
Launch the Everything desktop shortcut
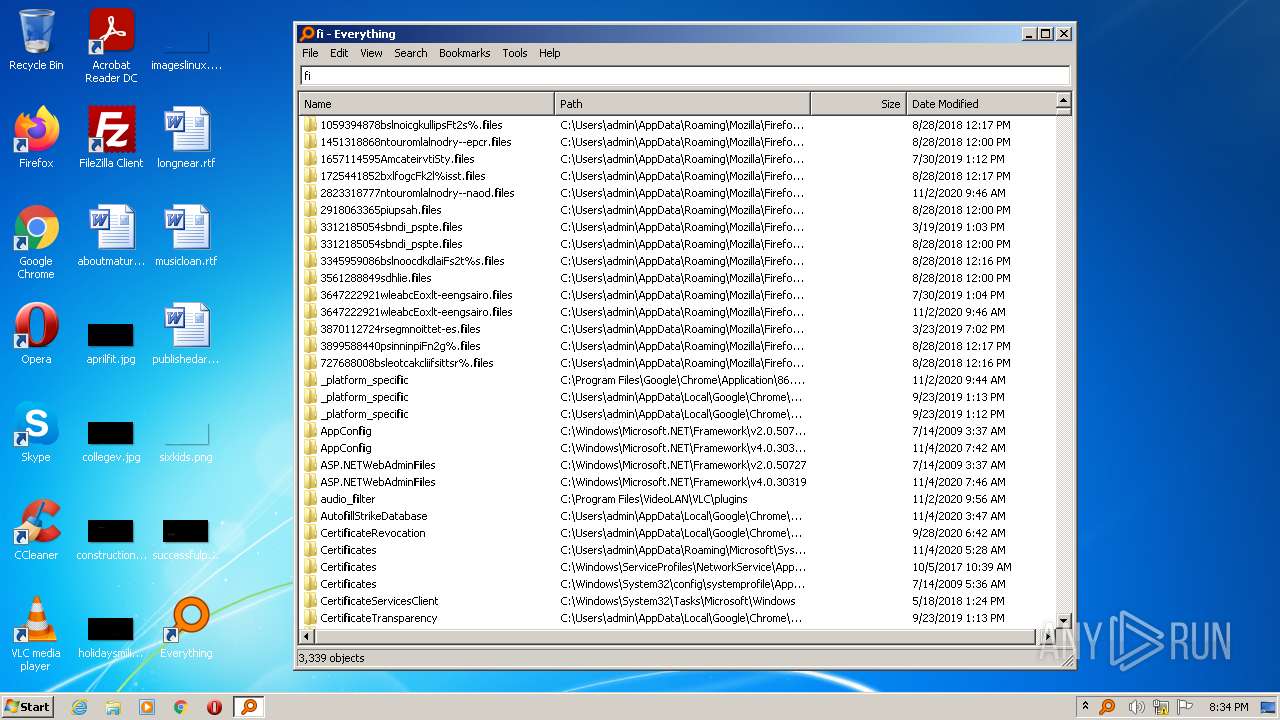click(x=186, y=628)
